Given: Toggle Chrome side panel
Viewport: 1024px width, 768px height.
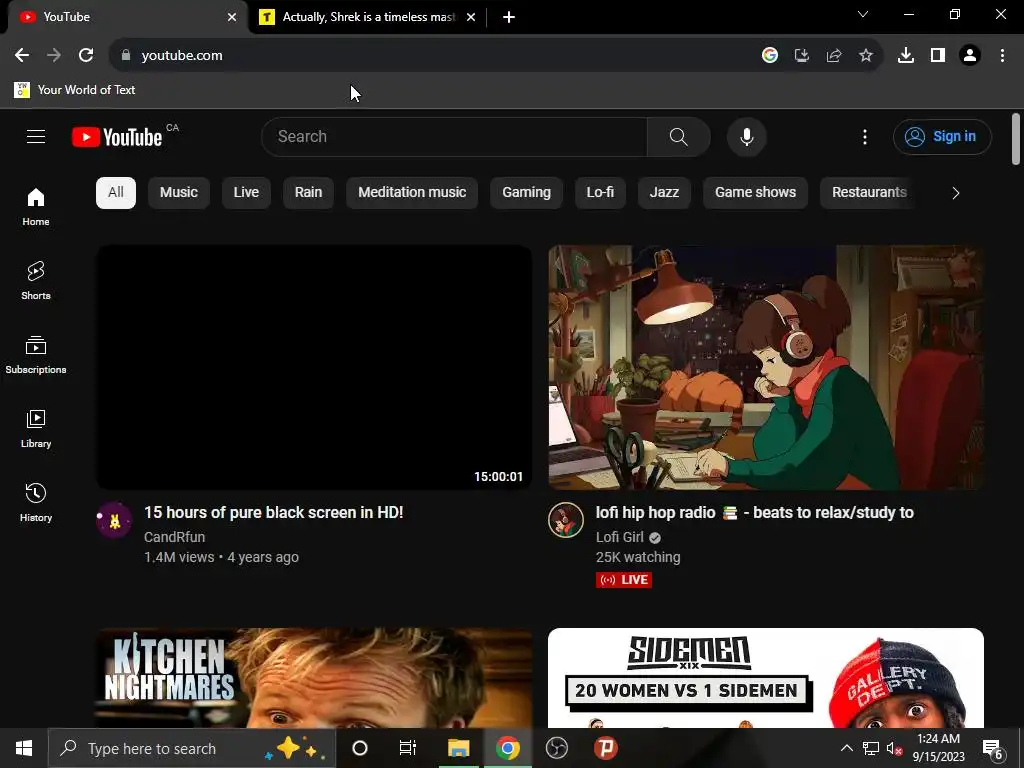Looking at the screenshot, I should [x=938, y=56].
